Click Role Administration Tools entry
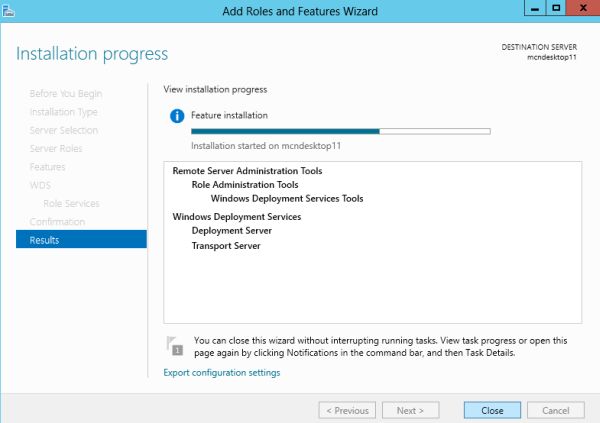Image resolution: width=600 pixels, height=423 pixels. (x=245, y=185)
